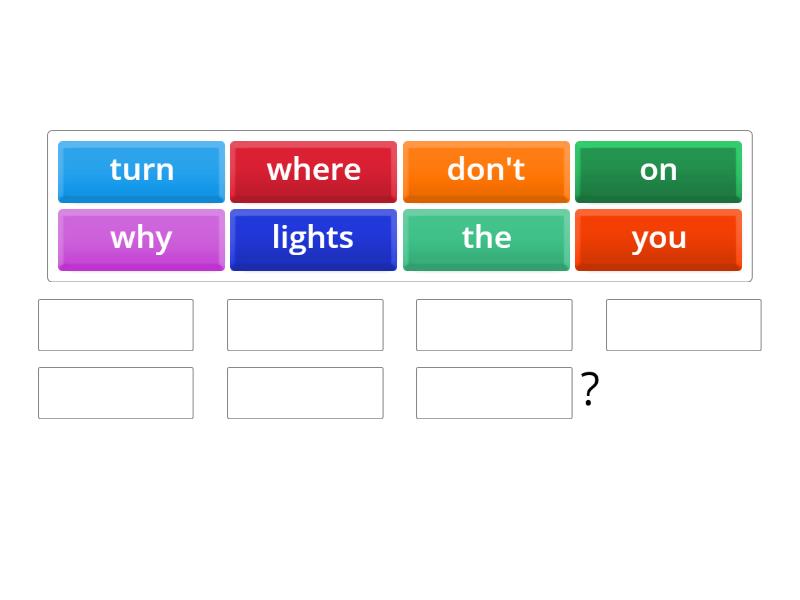This screenshot has height=600, width=800.
Task: Click the first answer slot in the bottom row
Action: 115,392
